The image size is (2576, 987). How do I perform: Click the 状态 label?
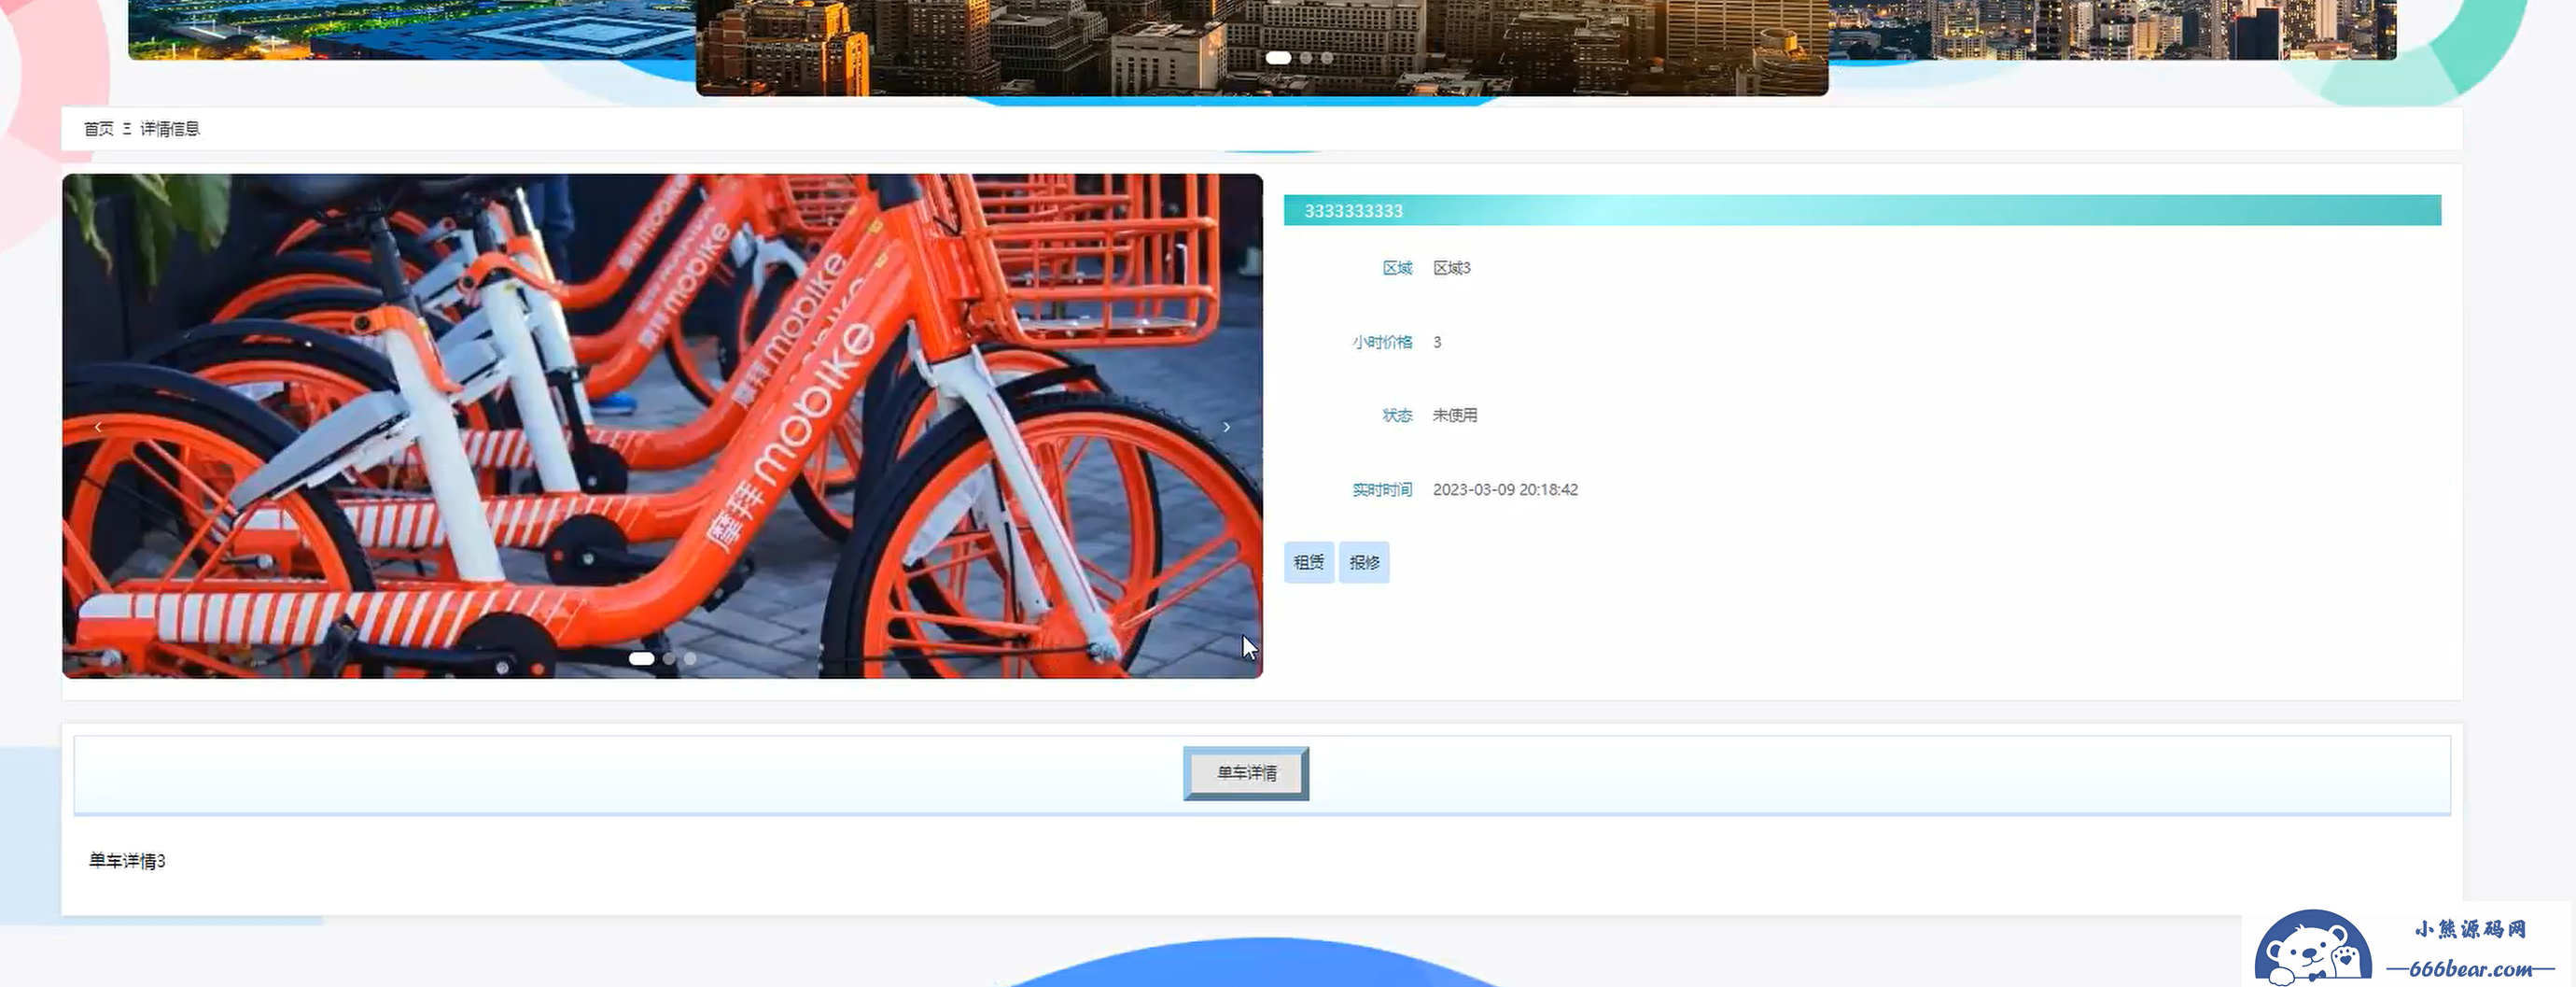[1397, 415]
